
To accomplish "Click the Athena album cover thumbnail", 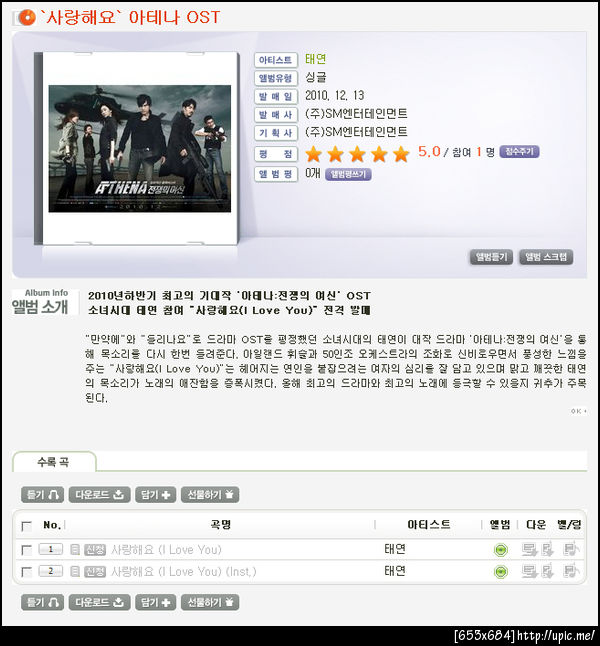I will pyautogui.click(x=140, y=149).
